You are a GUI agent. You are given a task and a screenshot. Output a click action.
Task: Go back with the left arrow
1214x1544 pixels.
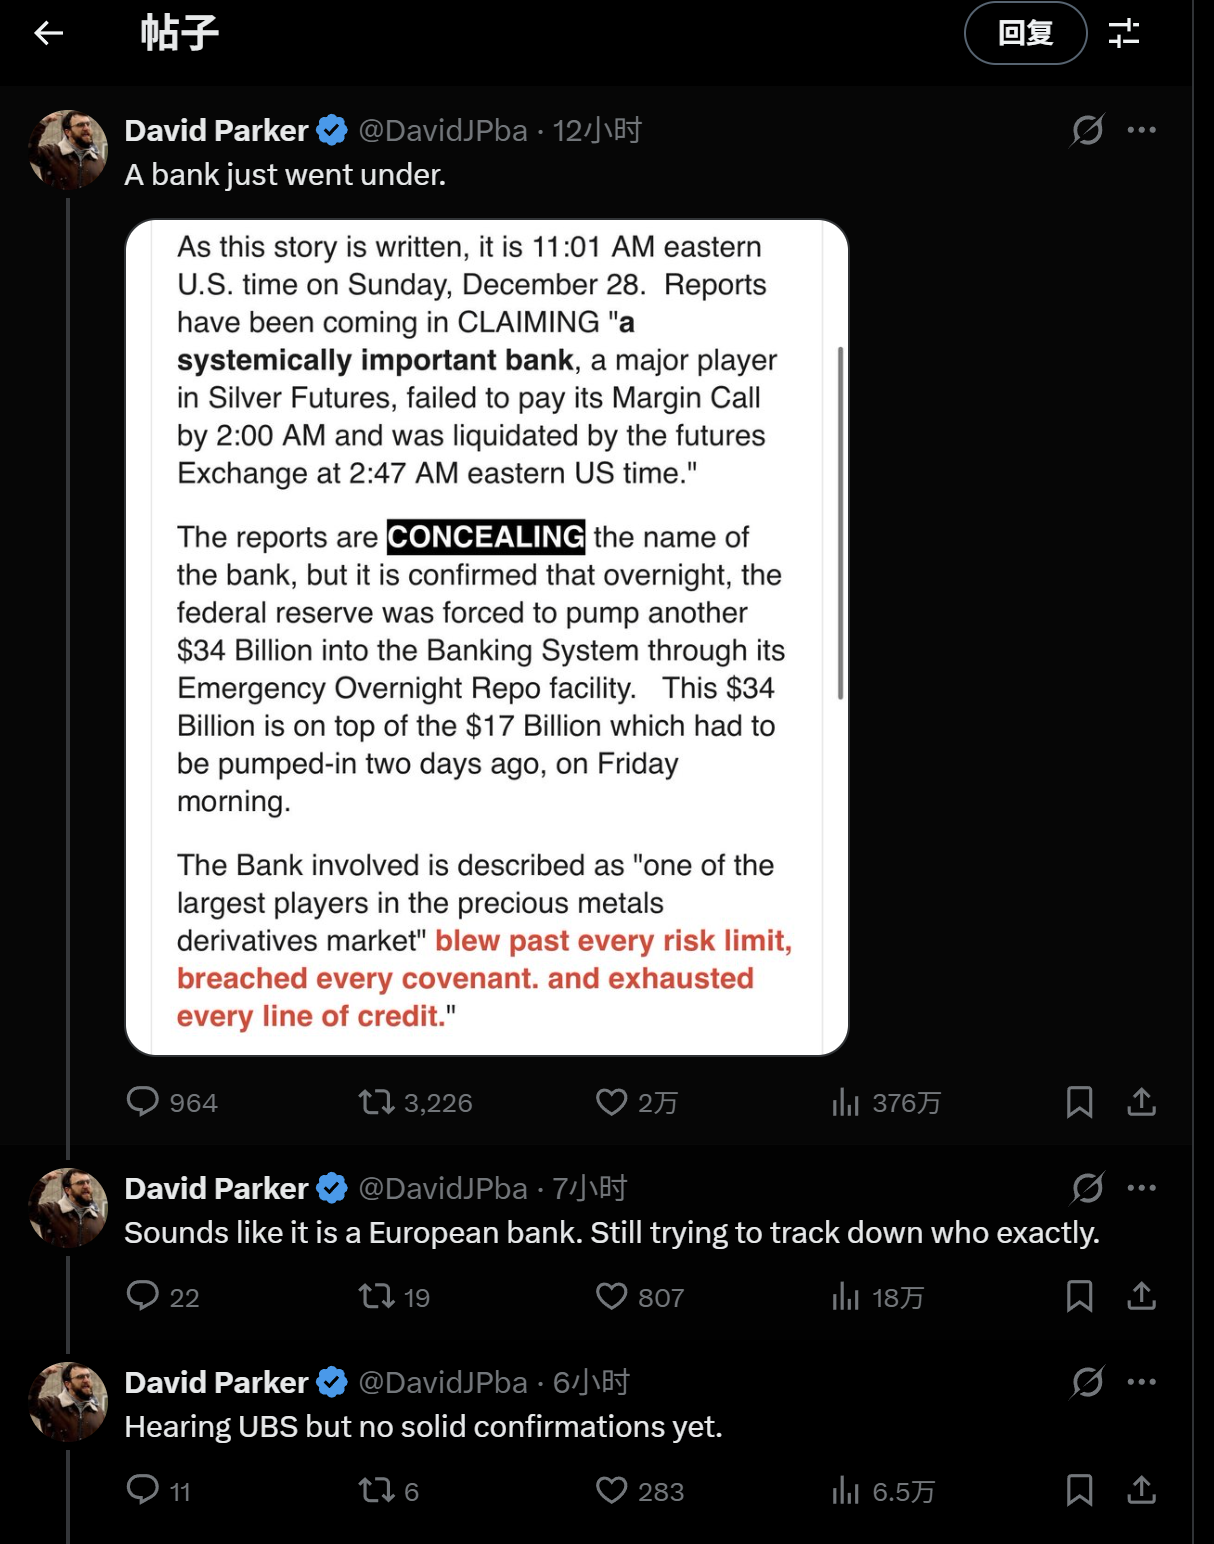click(x=48, y=34)
